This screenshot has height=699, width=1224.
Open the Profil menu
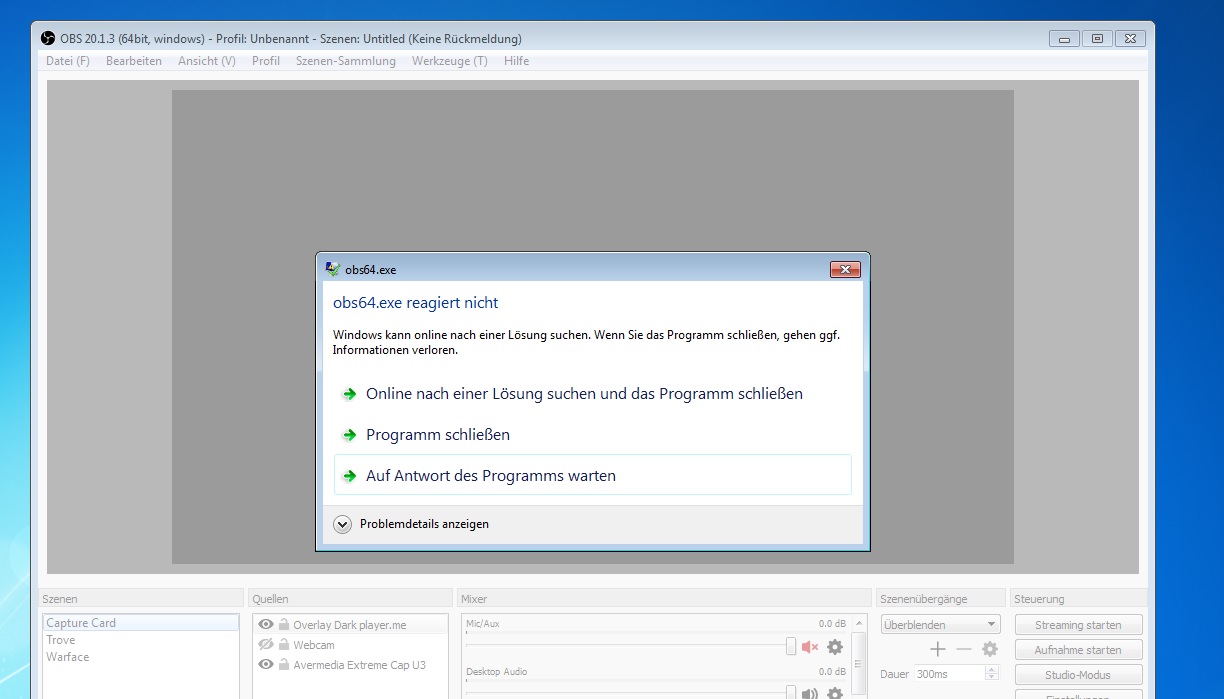266,61
